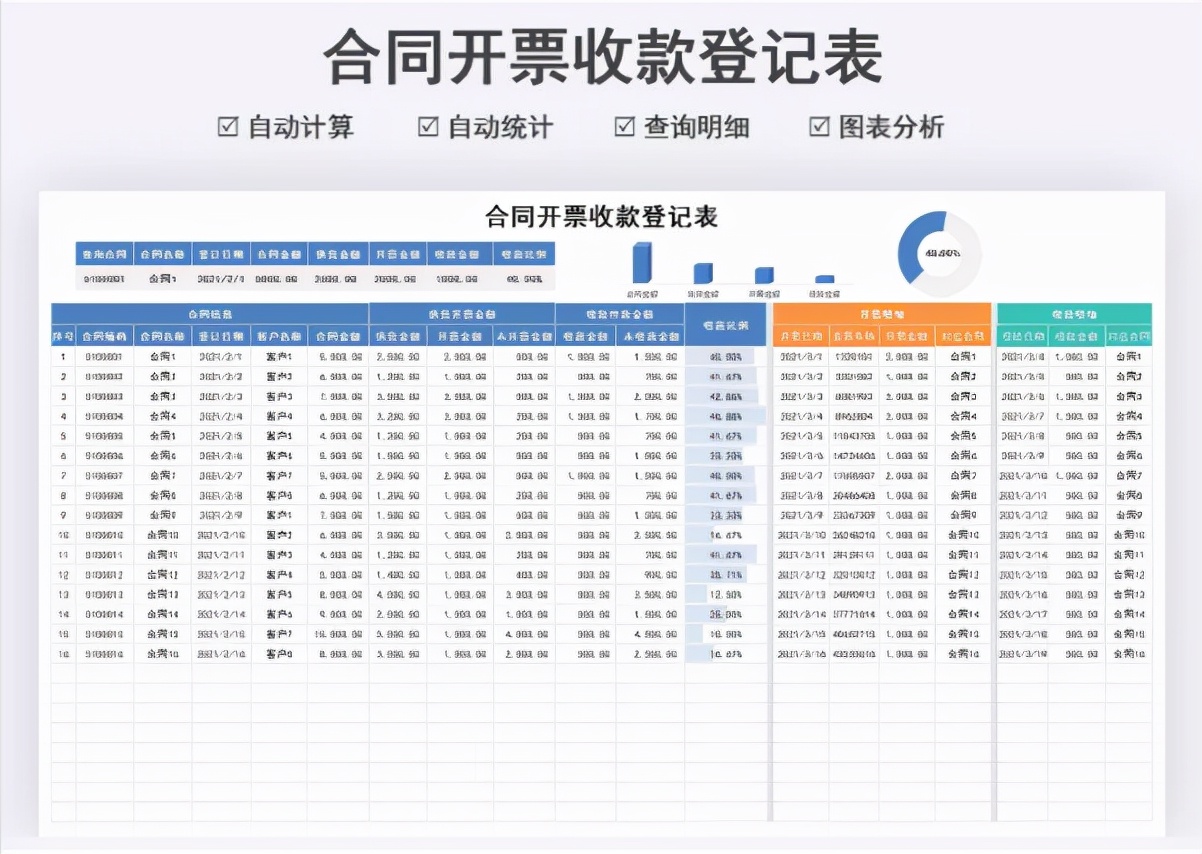Select the teal 收款明细 section header
This screenshot has width=1202, height=854.
[x=1072, y=313]
